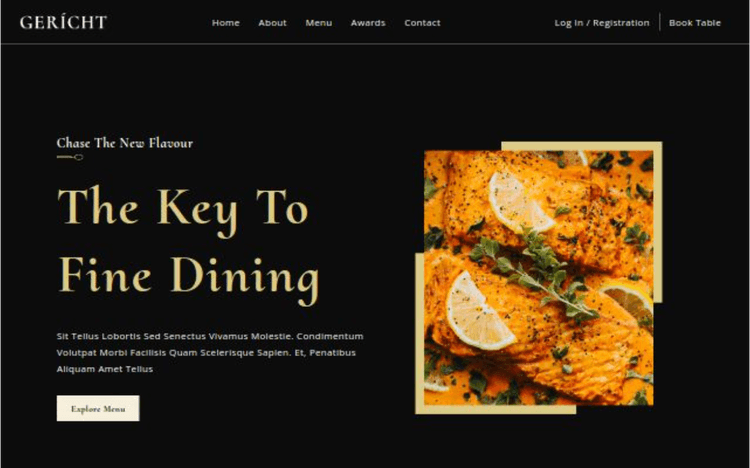Screen dimensions: 750x468
Task: Click the gold frame bar below the photo
Action: [496, 410]
